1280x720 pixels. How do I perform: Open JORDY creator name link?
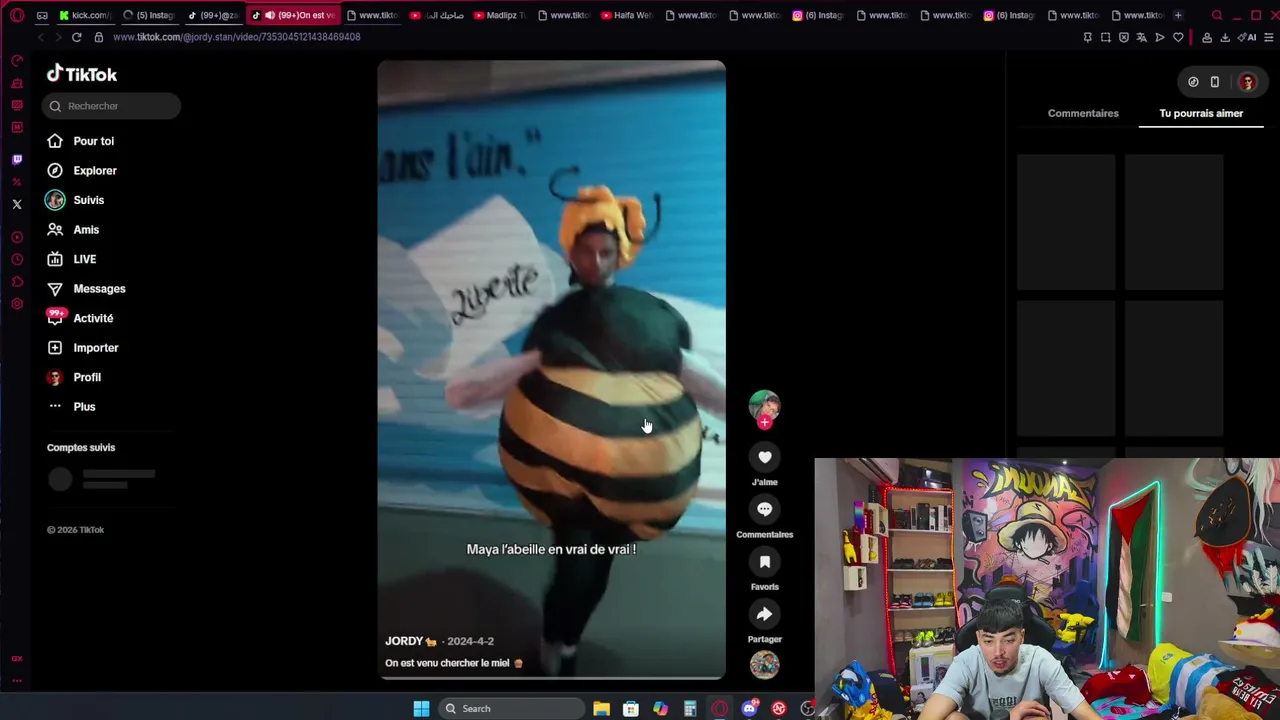point(411,641)
